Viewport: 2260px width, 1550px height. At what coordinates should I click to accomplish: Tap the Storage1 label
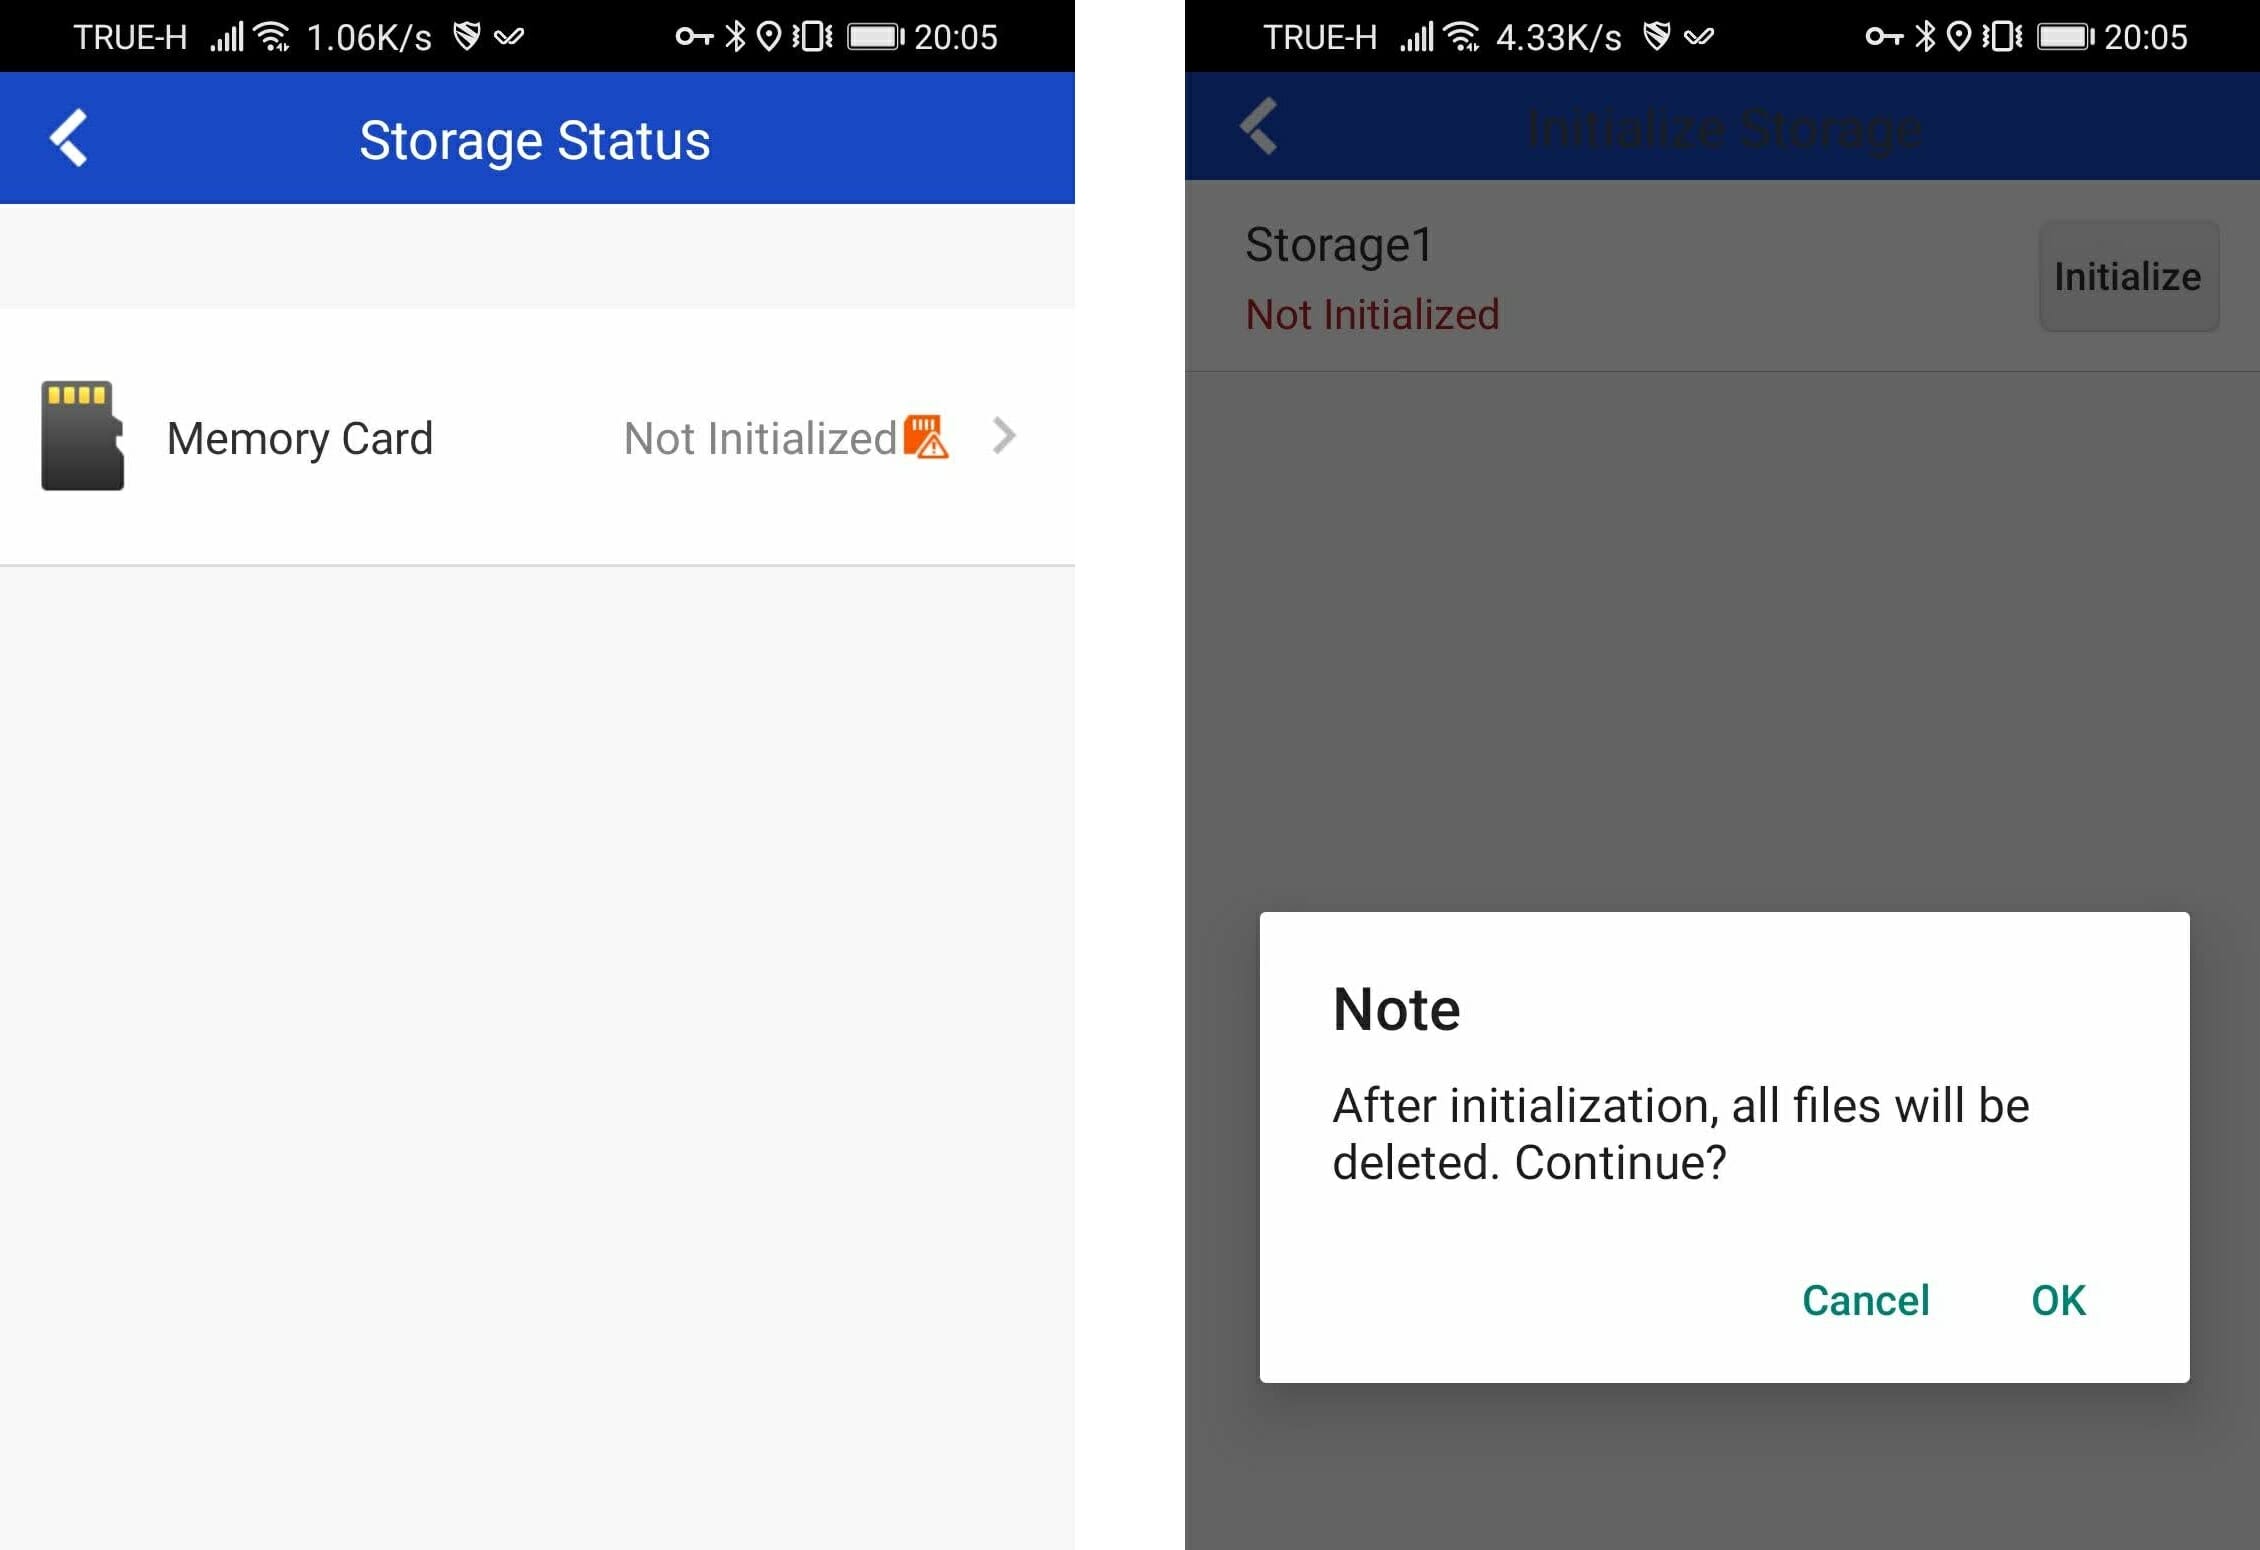tap(1339, 245)
